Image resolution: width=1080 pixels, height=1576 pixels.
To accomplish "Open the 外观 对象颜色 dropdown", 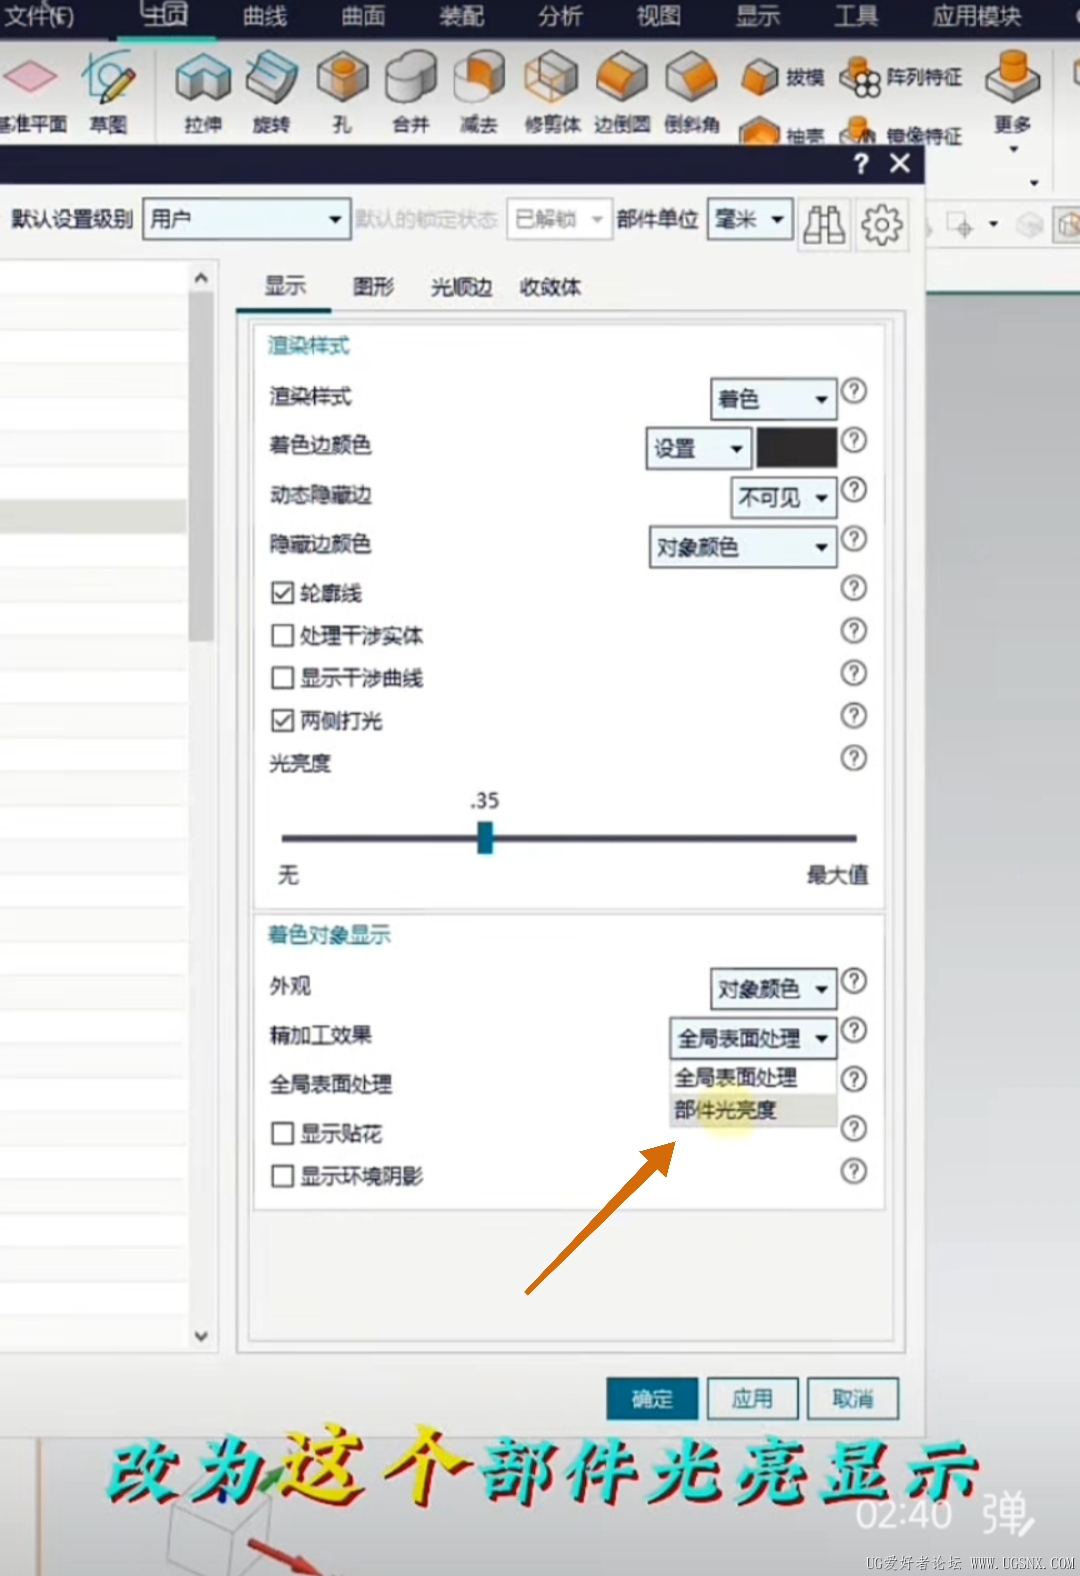I will (x=773, y=989).
